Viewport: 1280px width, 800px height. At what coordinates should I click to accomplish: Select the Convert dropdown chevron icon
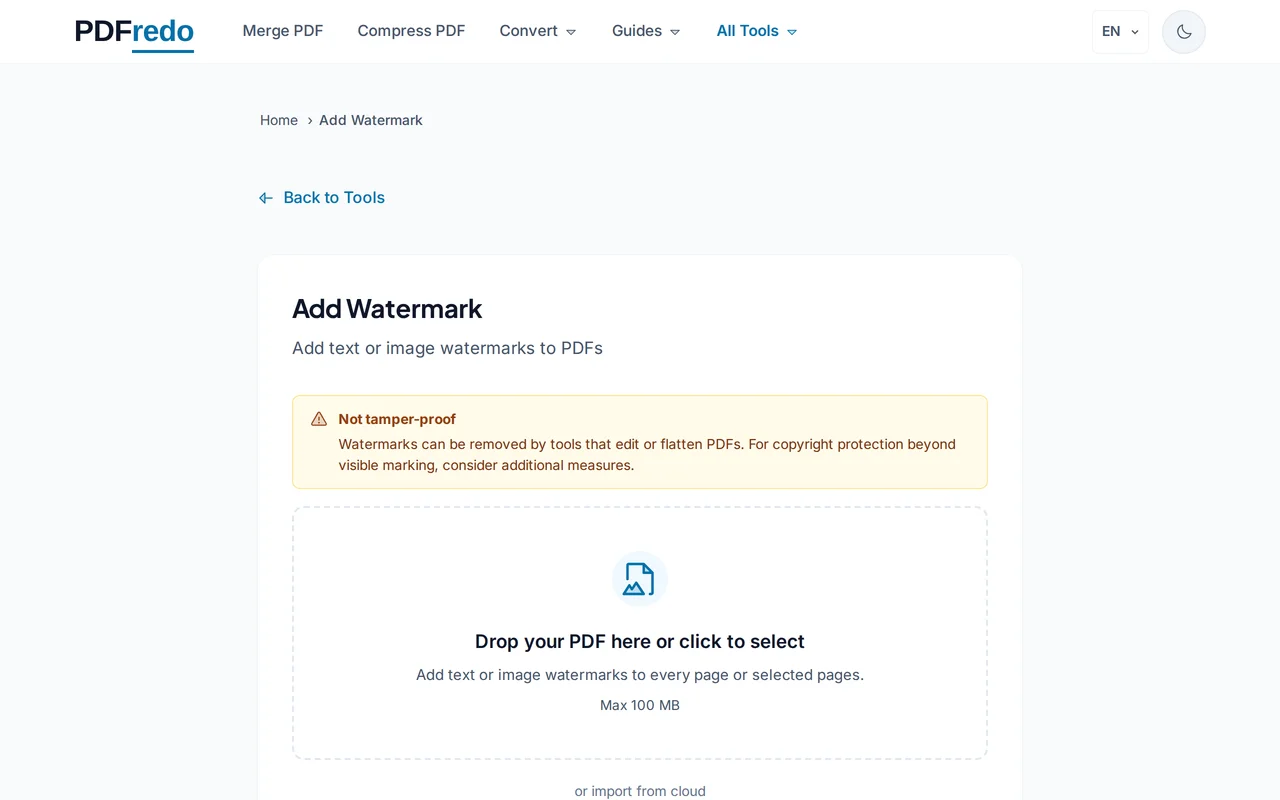pos(571,31)
